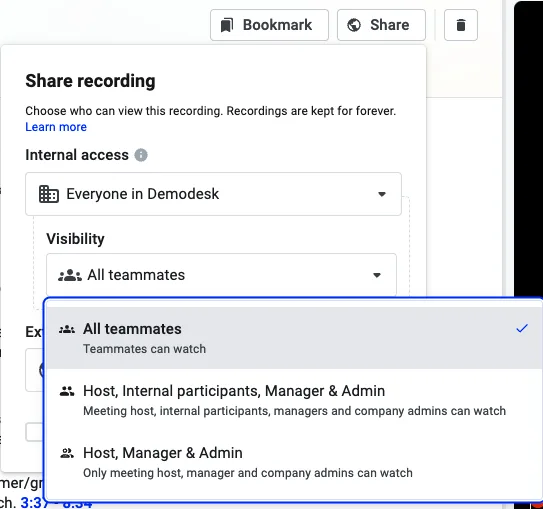Viewport: 543px width, 509px height.
Task: Choose Host, Internal participants, Manager & Admin
Action: click(294, 400)
